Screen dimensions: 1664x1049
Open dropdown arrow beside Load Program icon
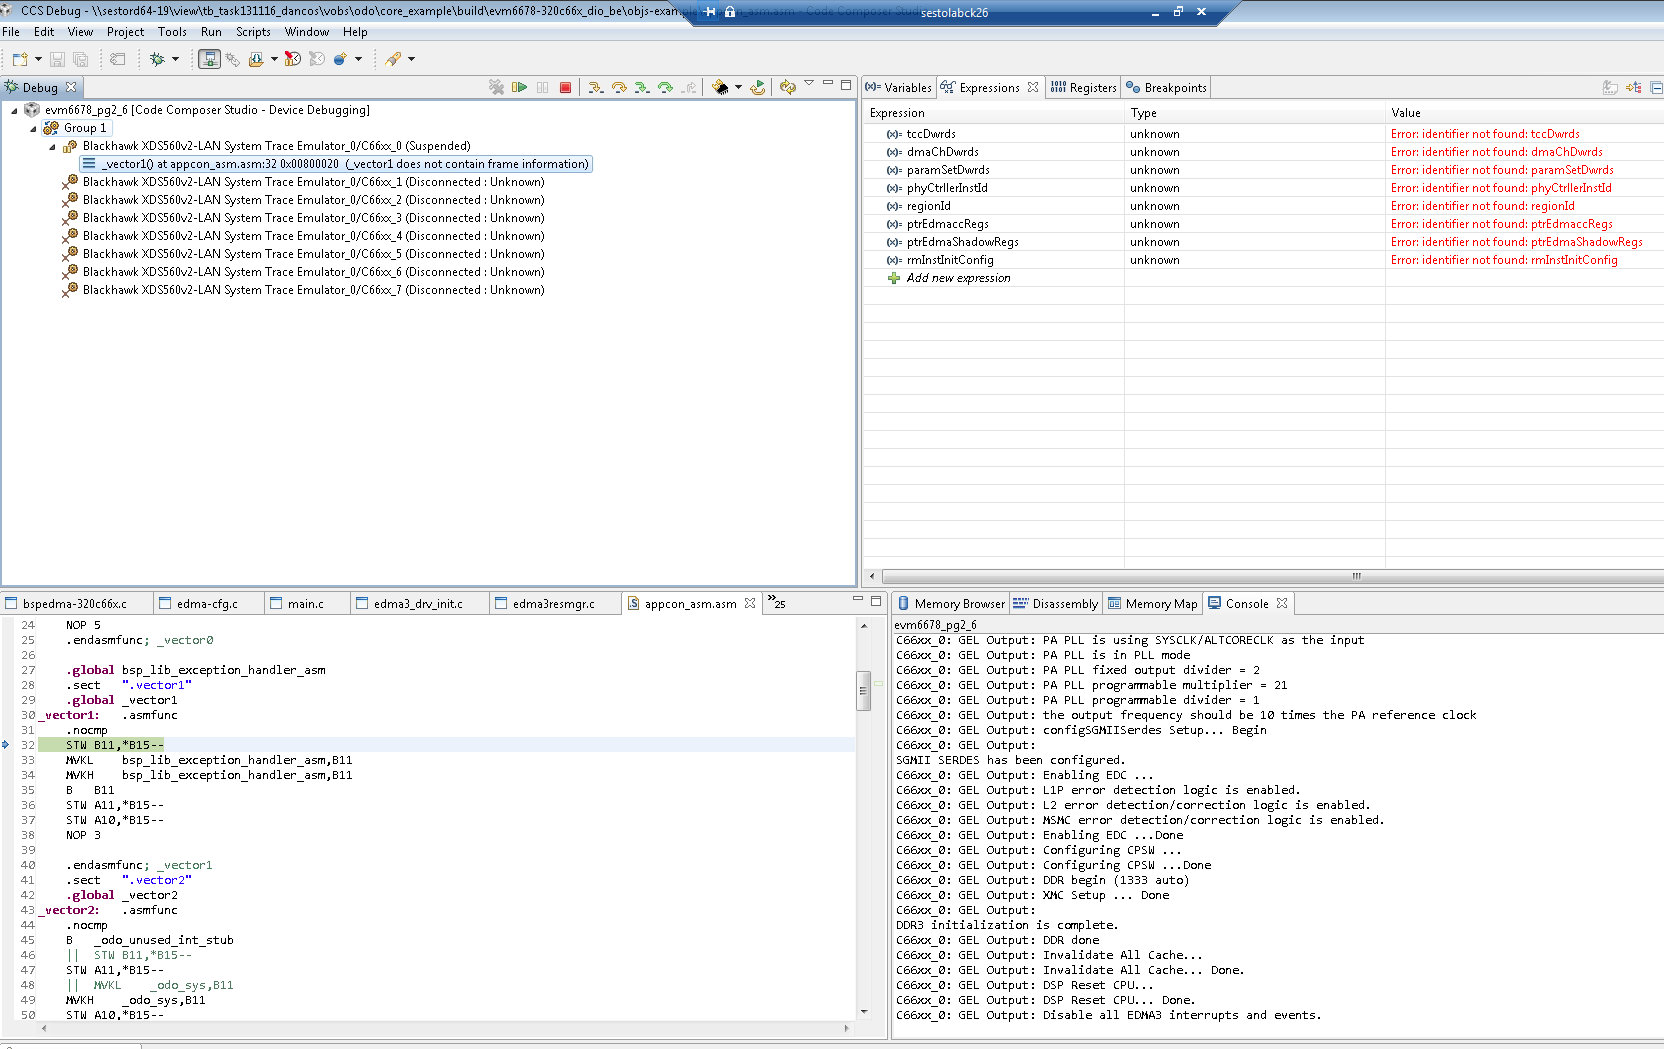point(274,59)
